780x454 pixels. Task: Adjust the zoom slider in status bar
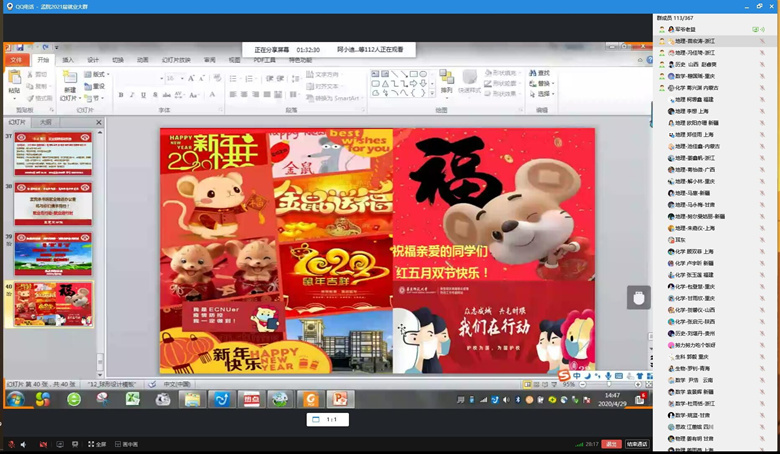pyautogui.click(x=609, y=384)
